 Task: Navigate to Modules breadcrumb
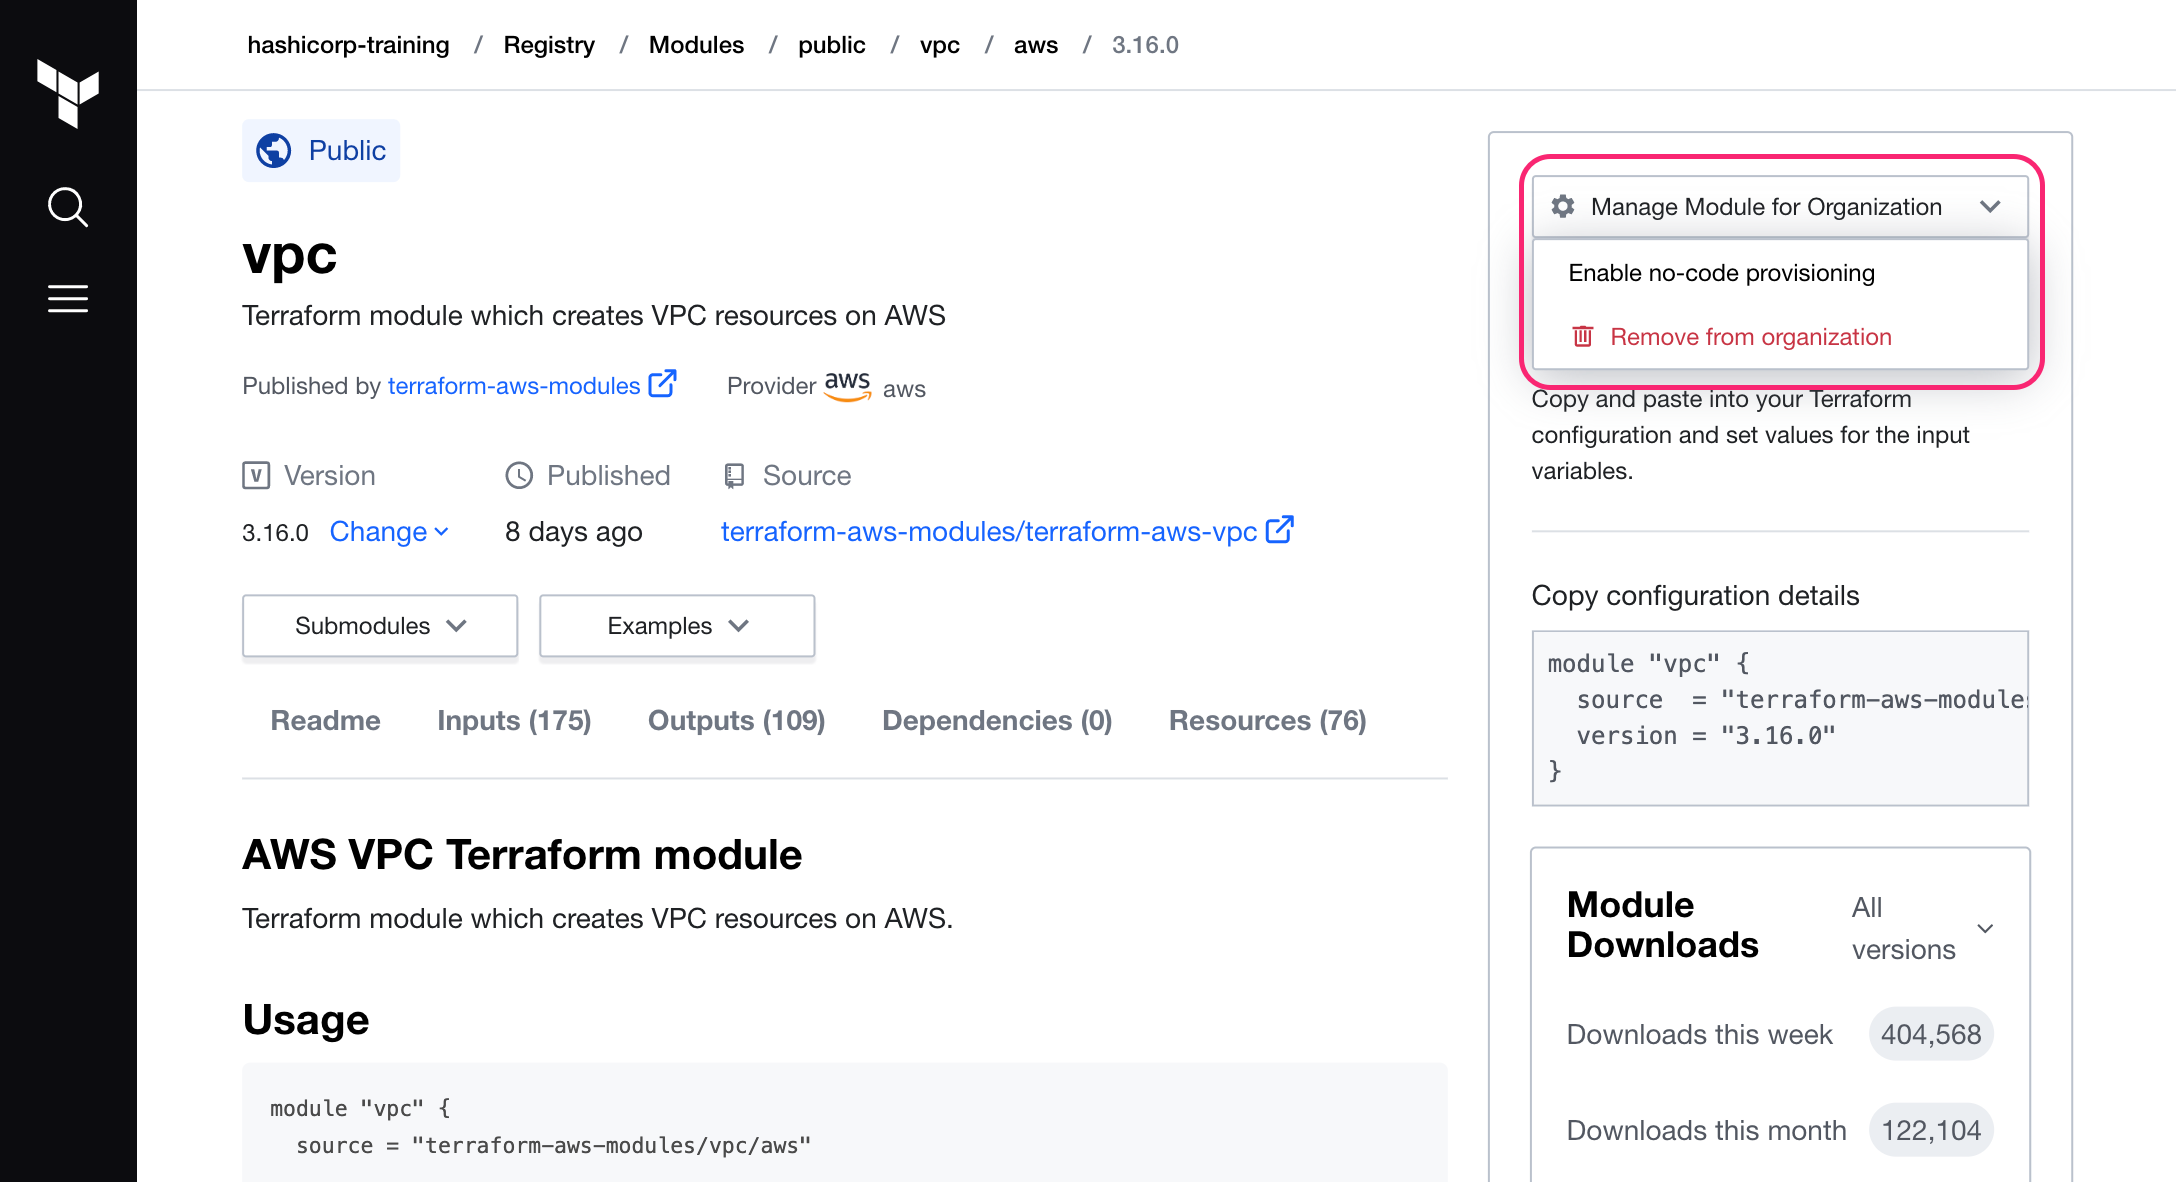pos(696,45)
